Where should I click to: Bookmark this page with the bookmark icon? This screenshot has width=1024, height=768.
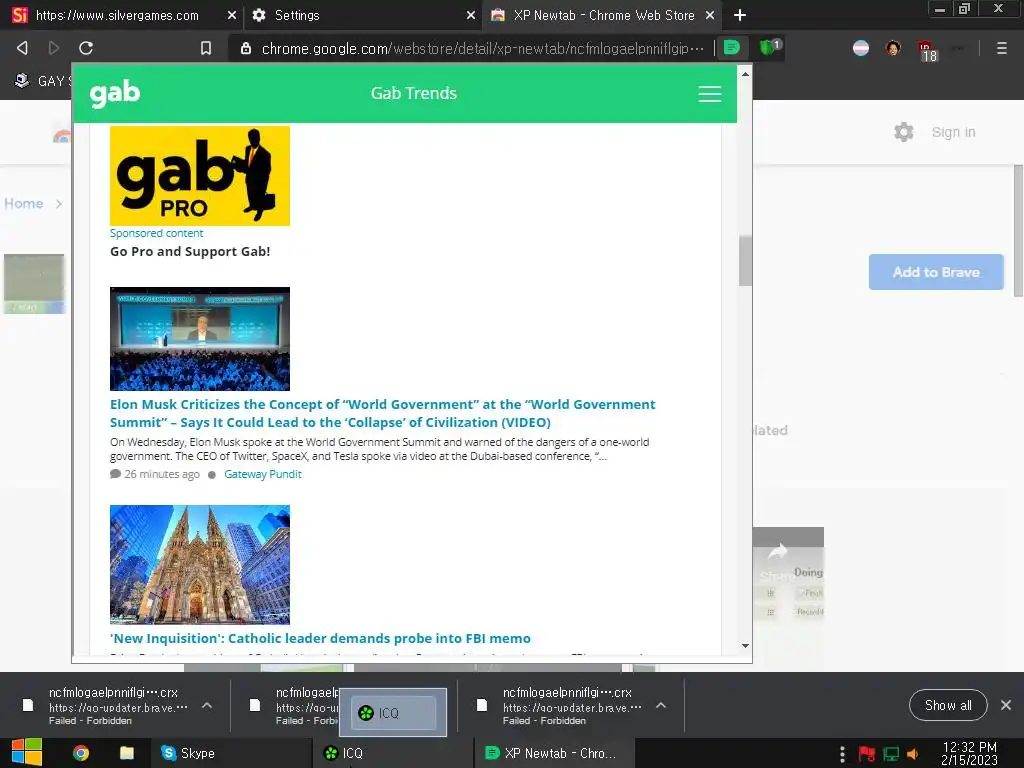pyautogui.click(x=206, y=48)
